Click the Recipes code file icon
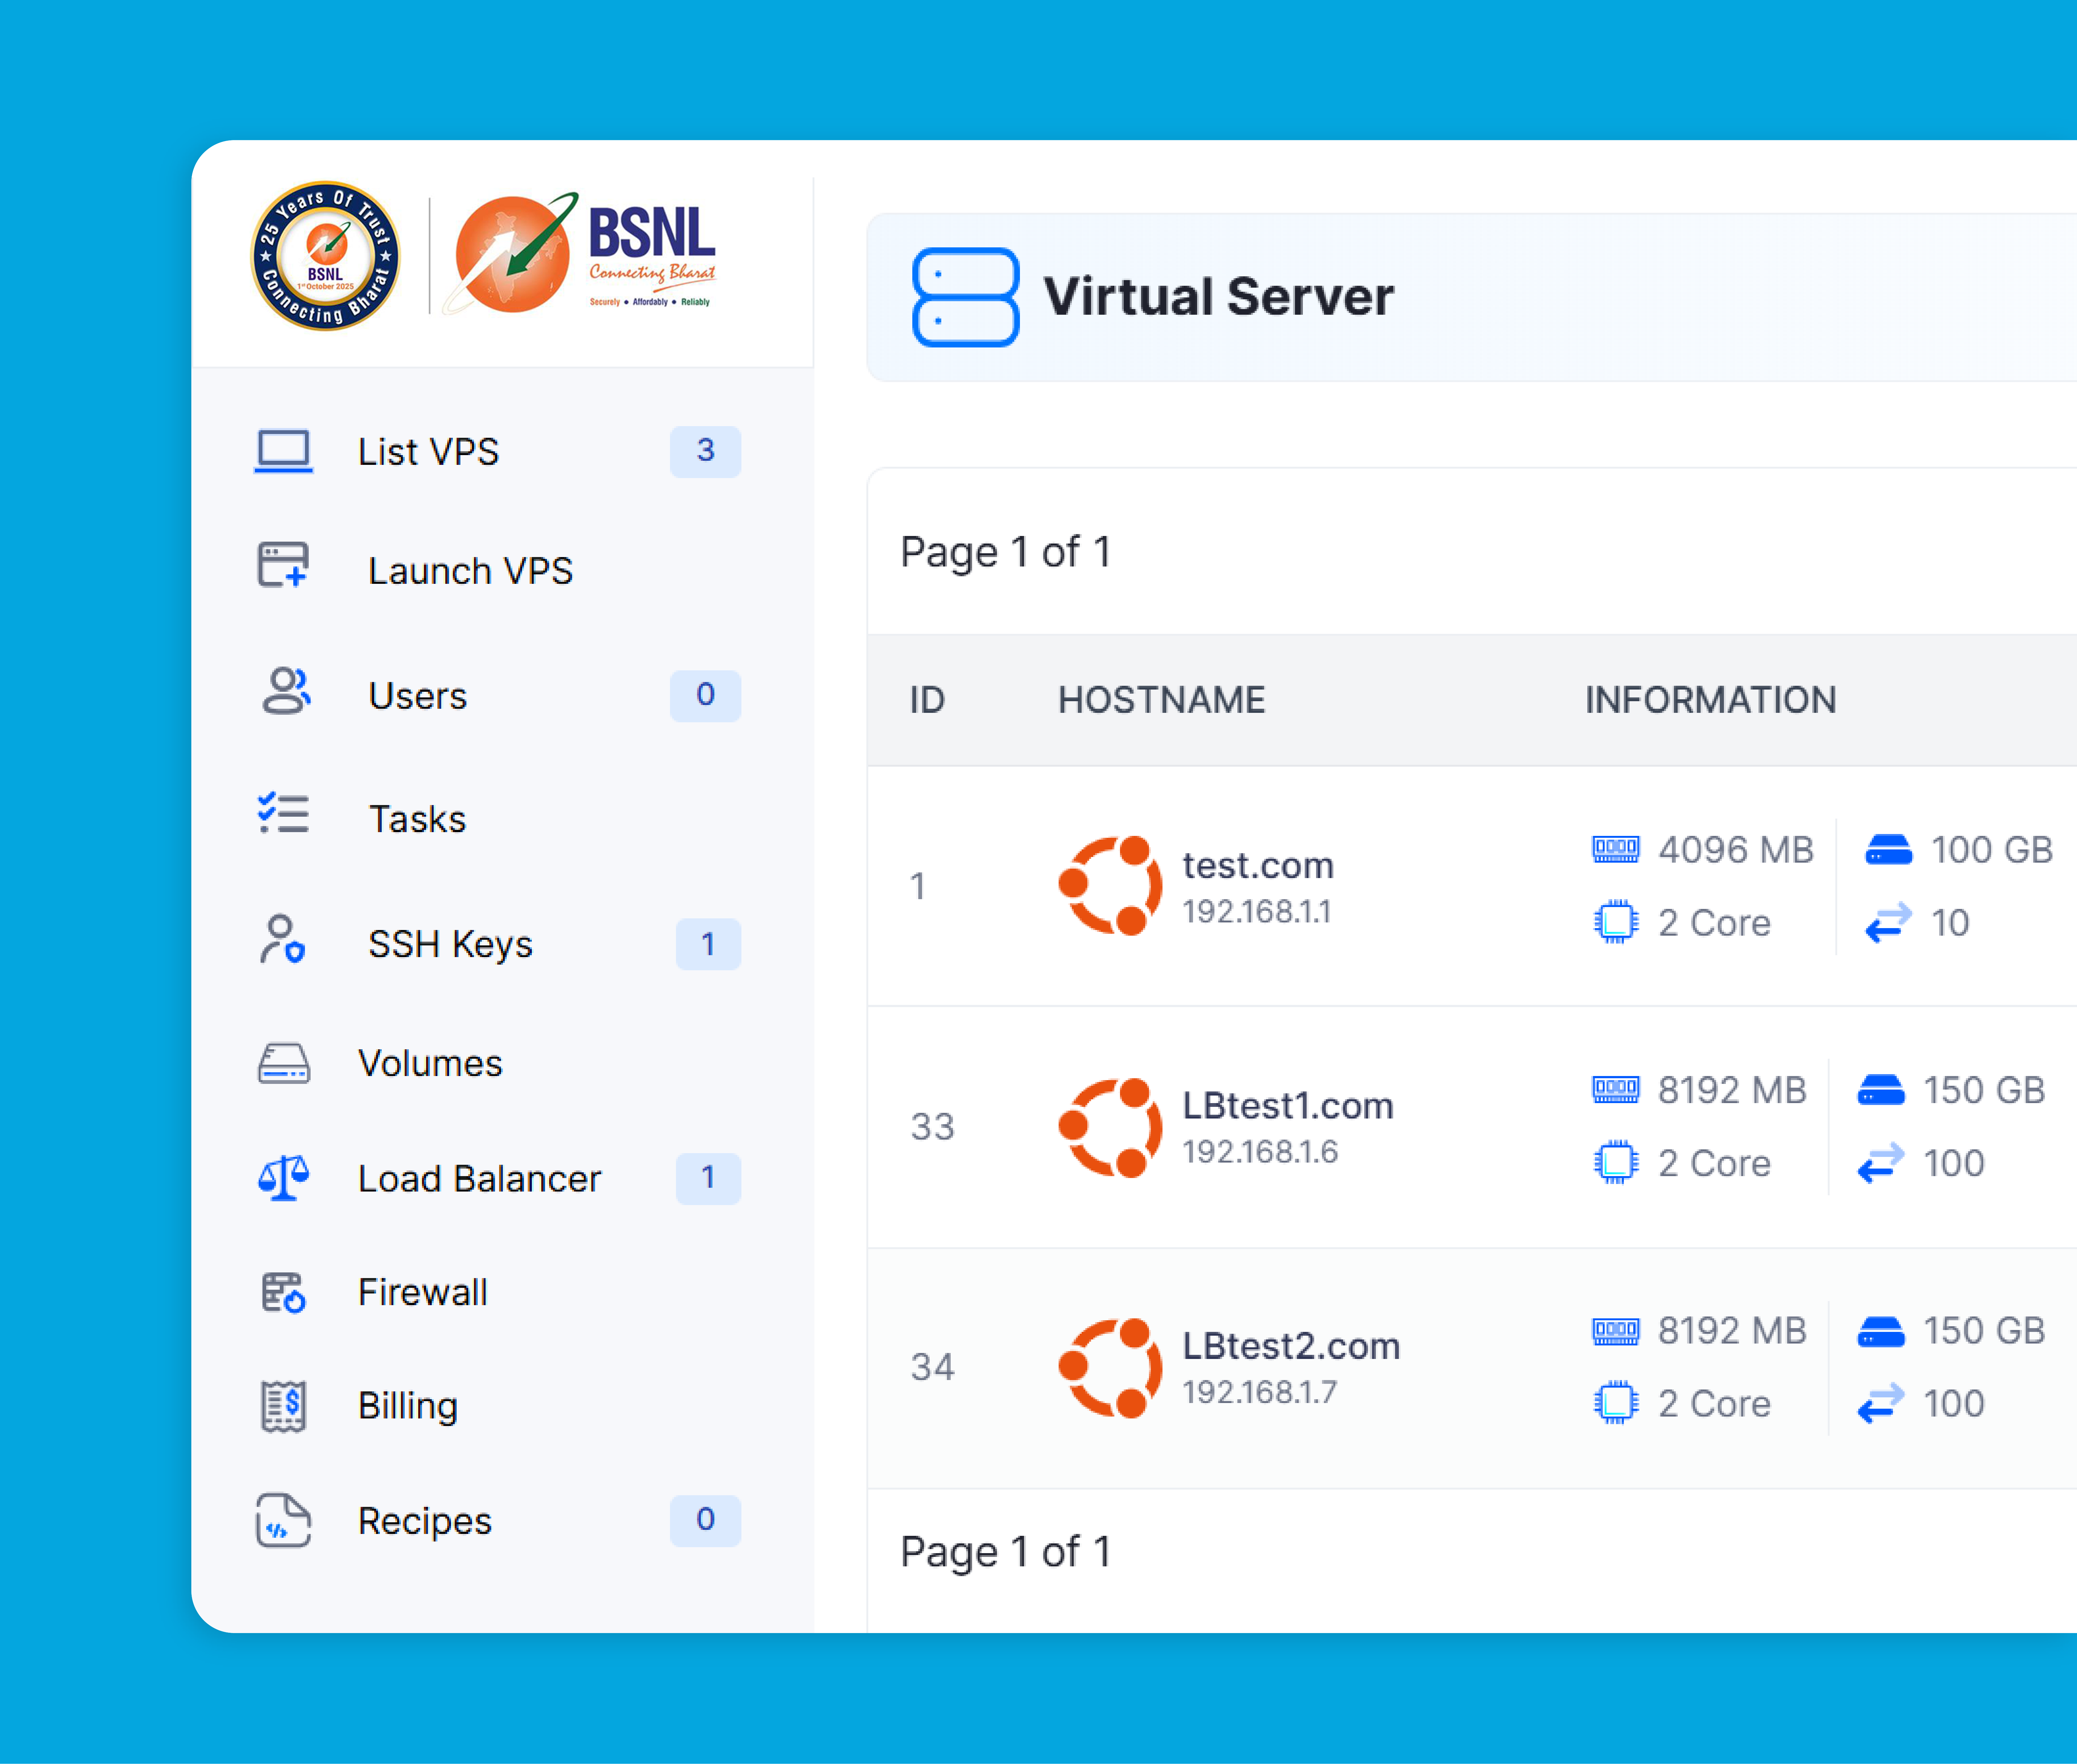The height and width of the screenshot is (1764, 2077). [x=283, y=1520]
